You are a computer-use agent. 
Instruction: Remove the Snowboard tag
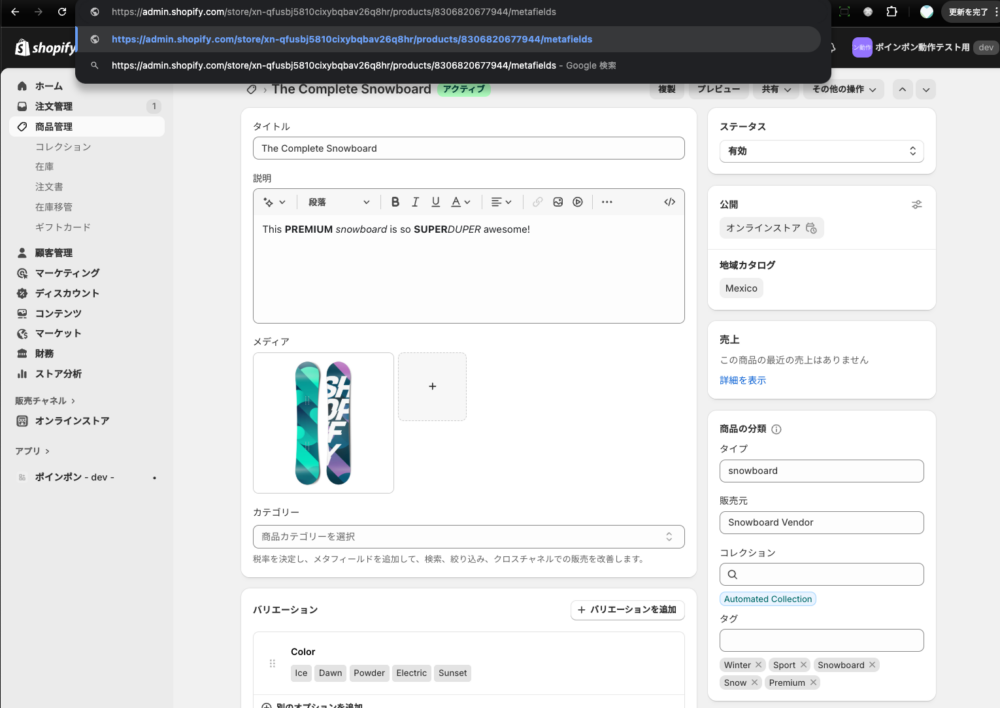point(872,665)
